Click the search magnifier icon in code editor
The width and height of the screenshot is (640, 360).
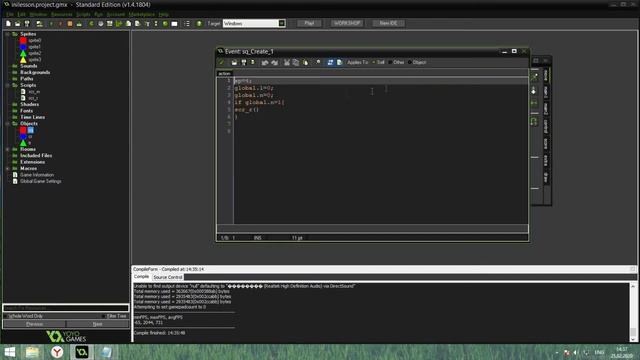click(x=318, y=62)
